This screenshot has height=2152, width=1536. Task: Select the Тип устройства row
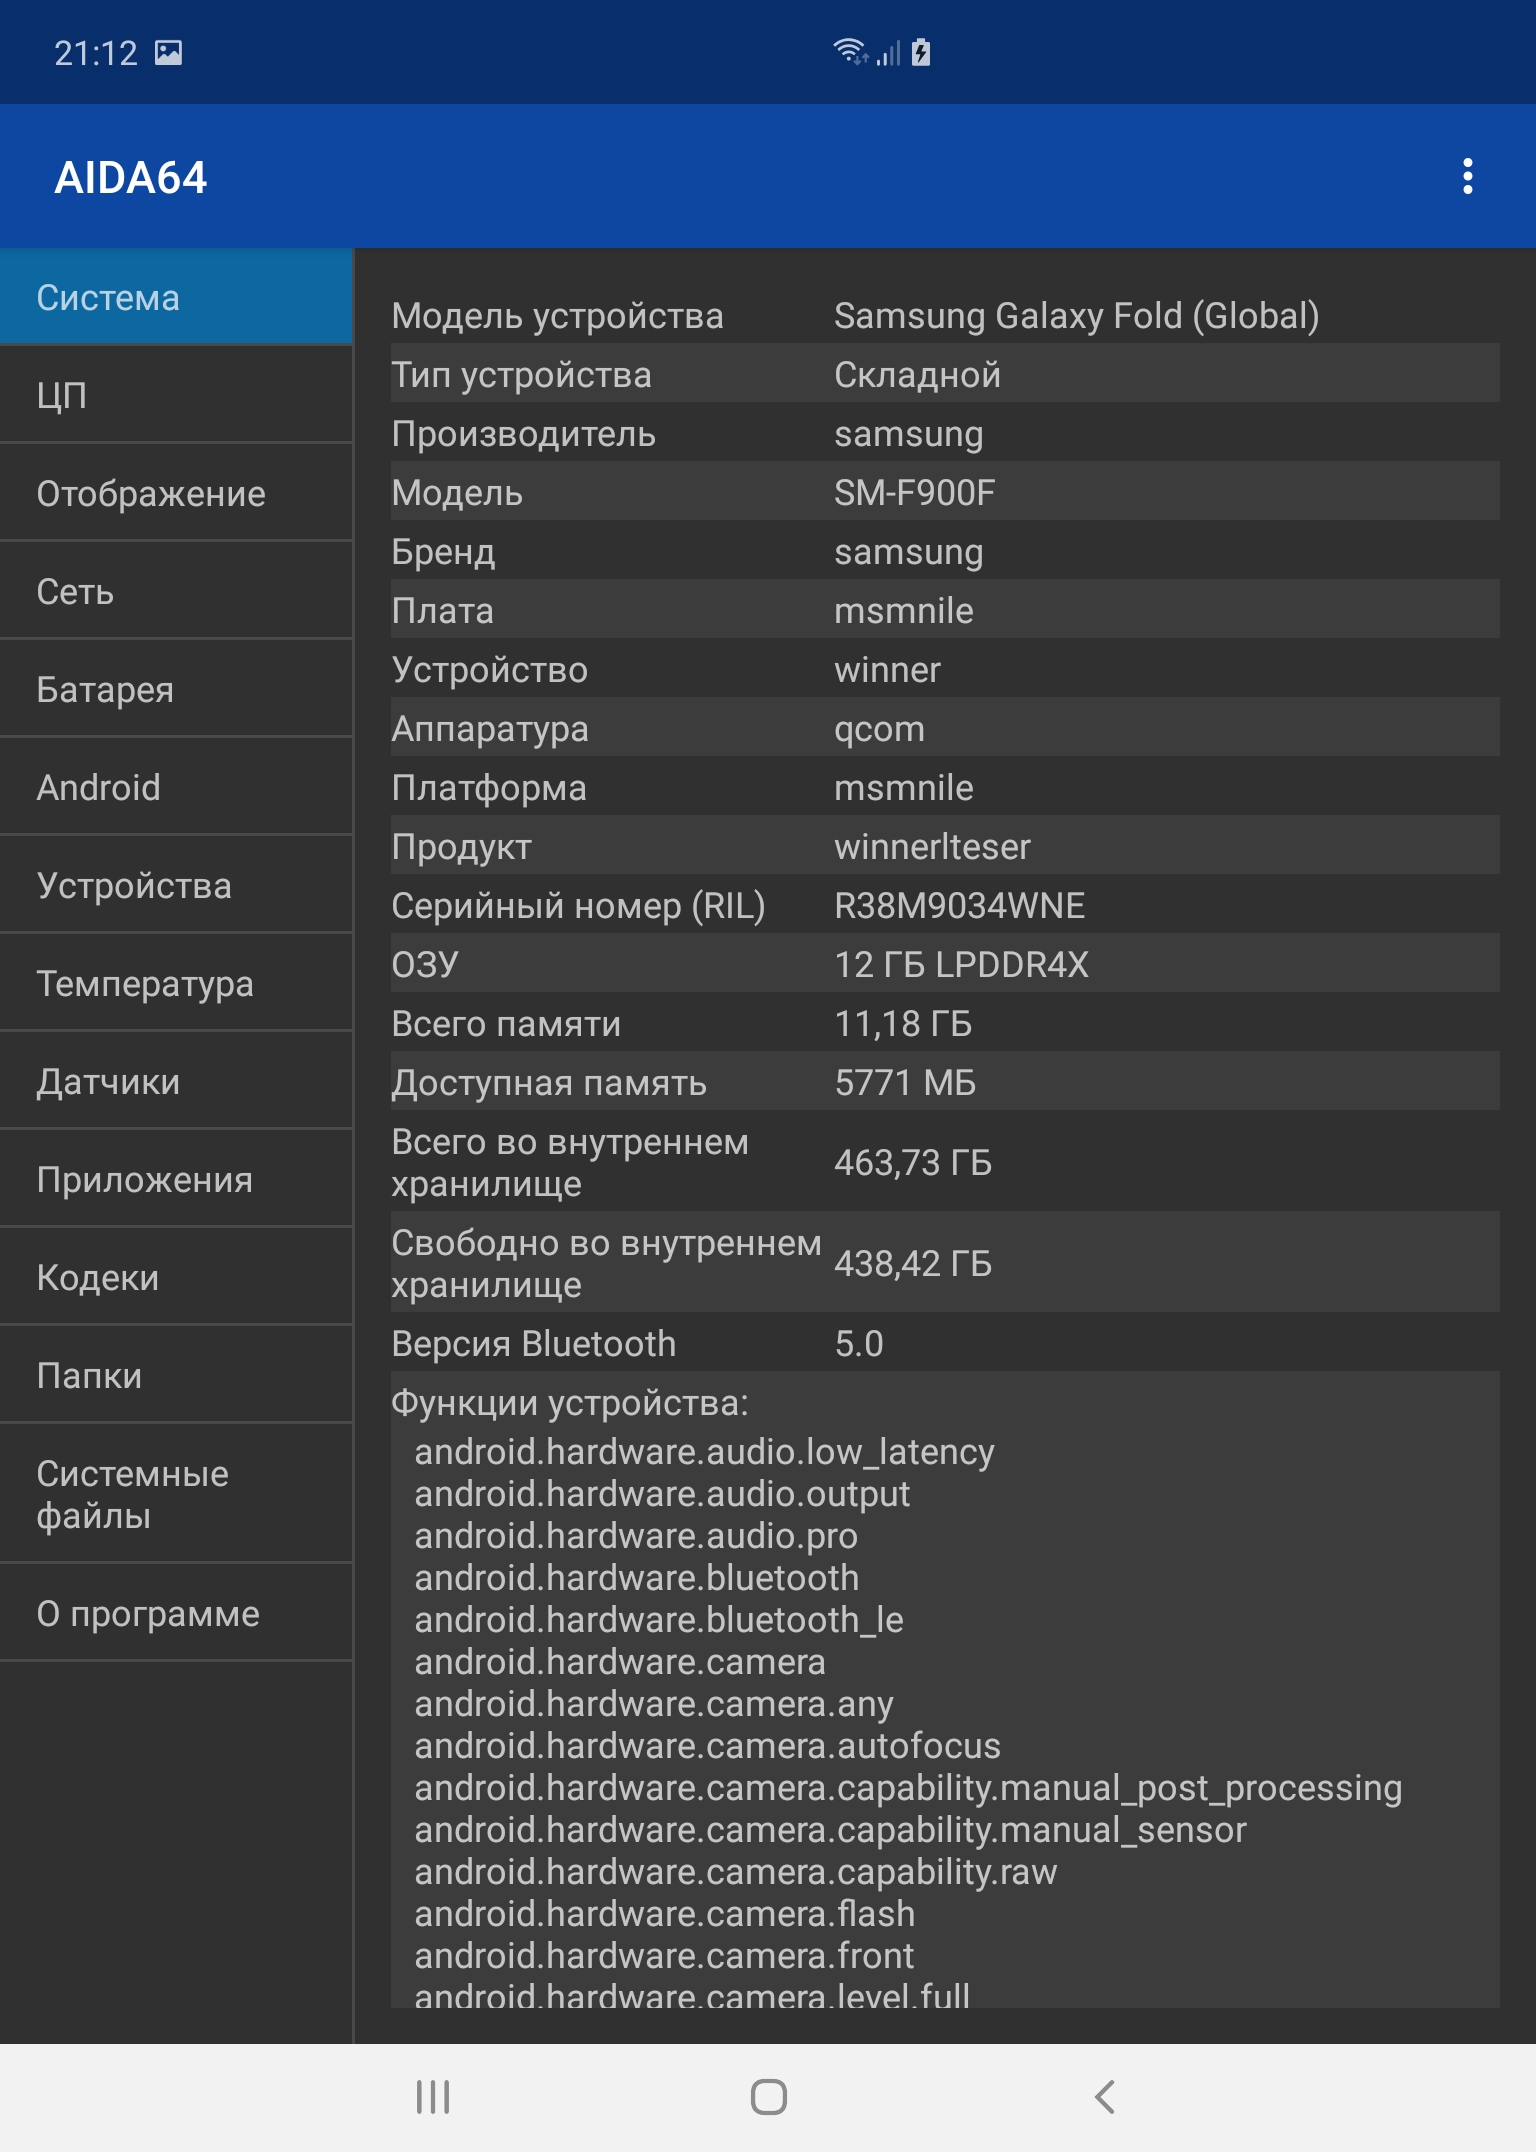(x=945, y=374)
